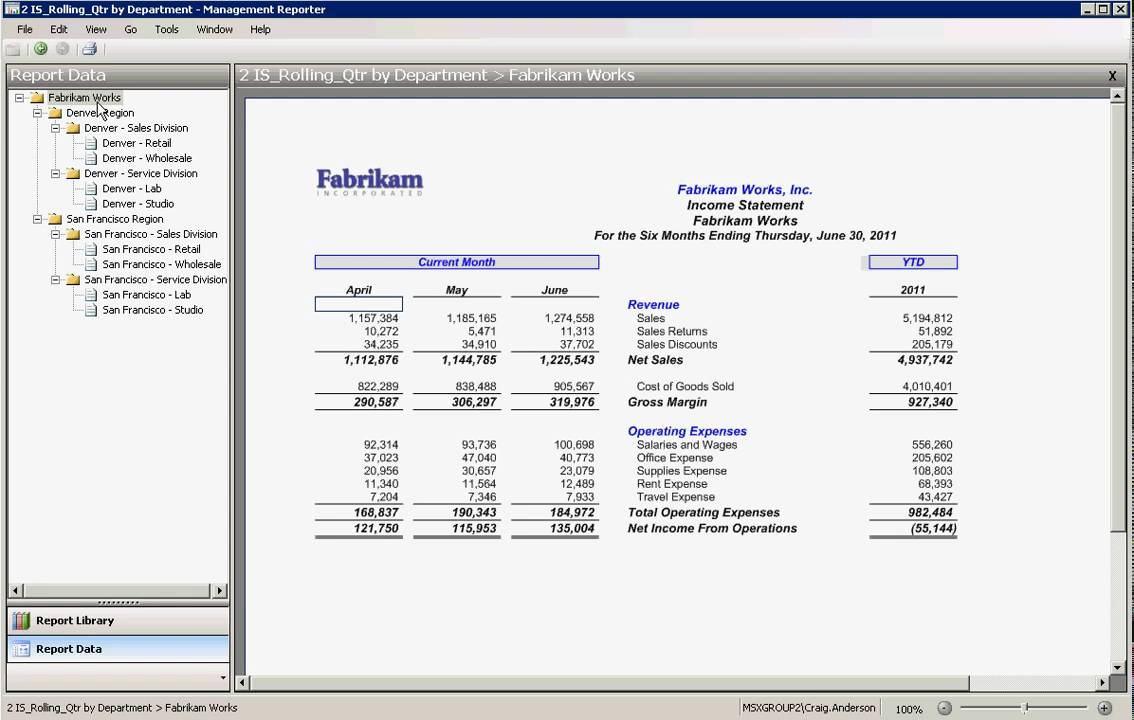Click the tree pane scroll left arrow
This screenshot has height=720, width=1134.
point(15,591)
